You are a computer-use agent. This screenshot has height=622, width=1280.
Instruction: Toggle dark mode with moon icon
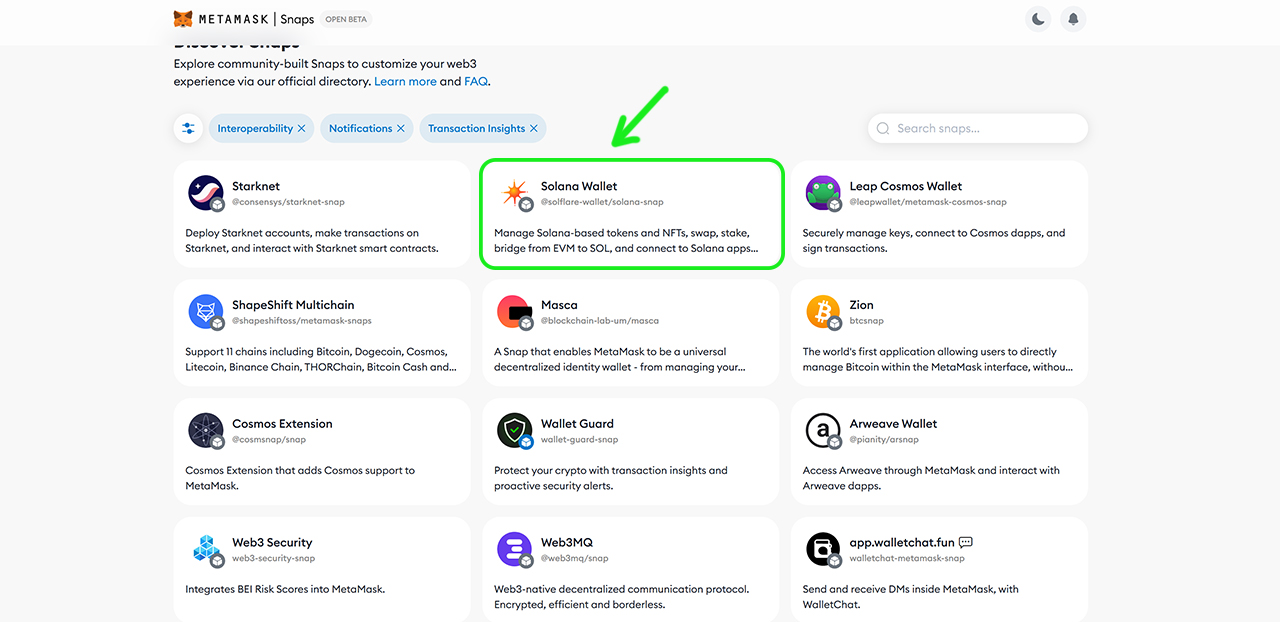(1039, 19)
